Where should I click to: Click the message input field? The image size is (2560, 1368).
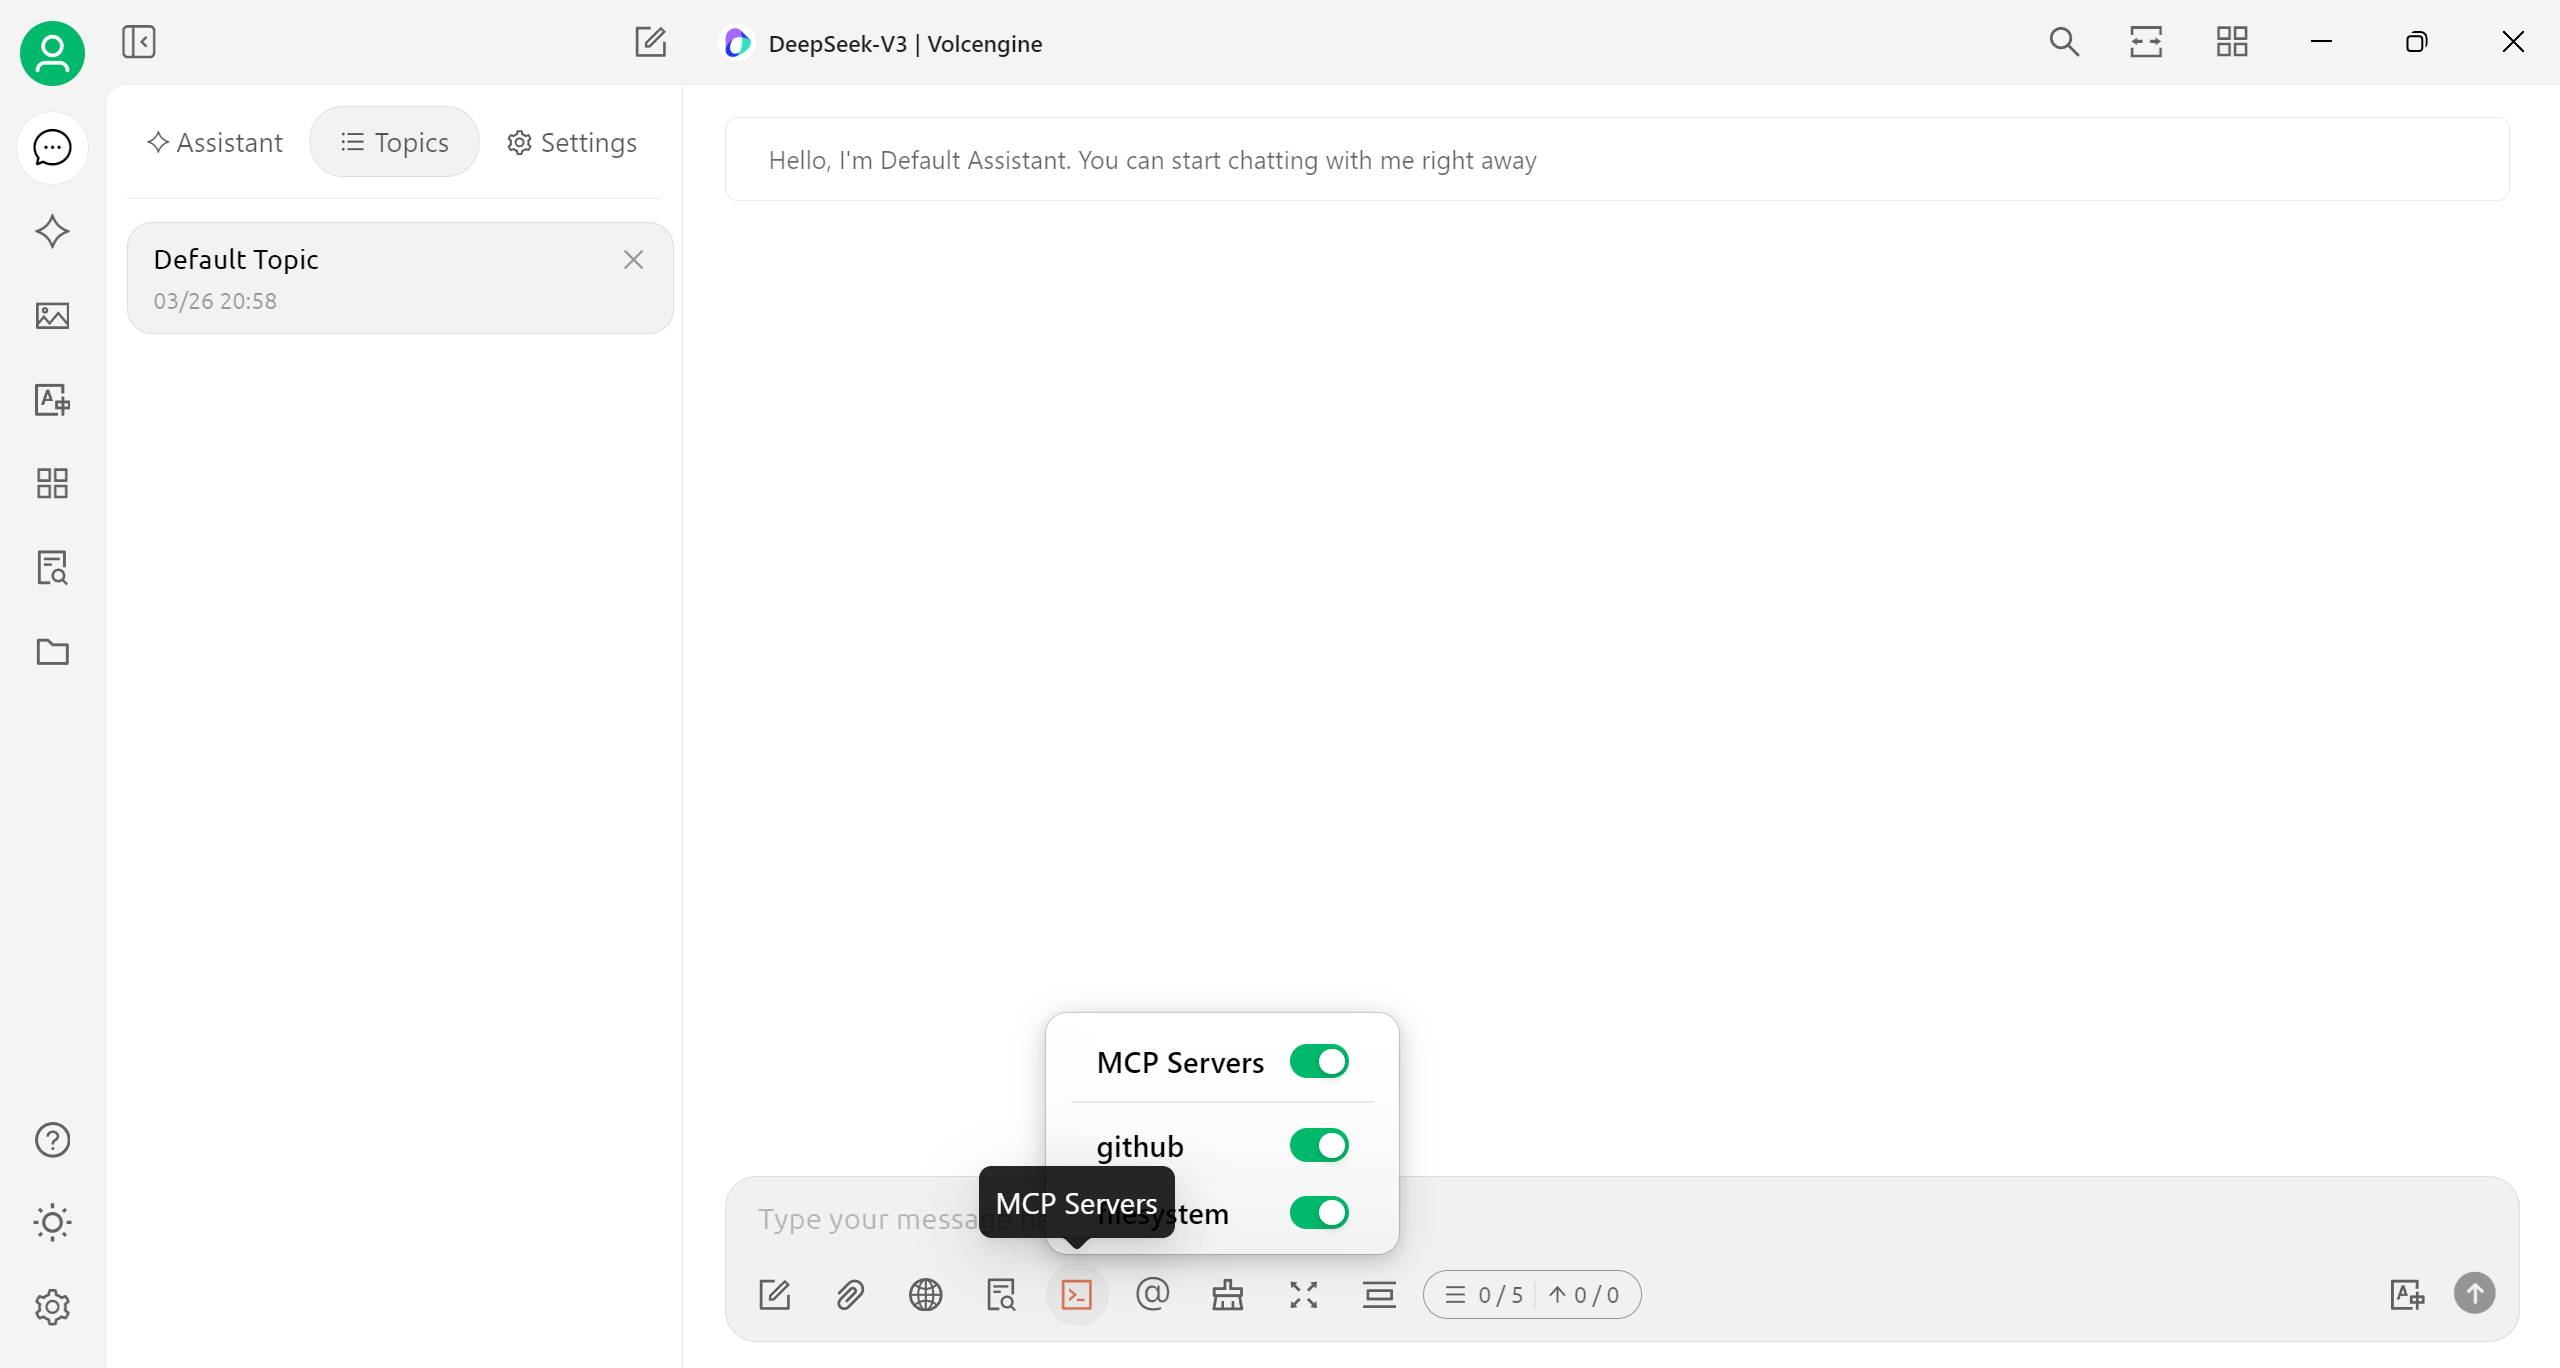click(1800, 1219)
